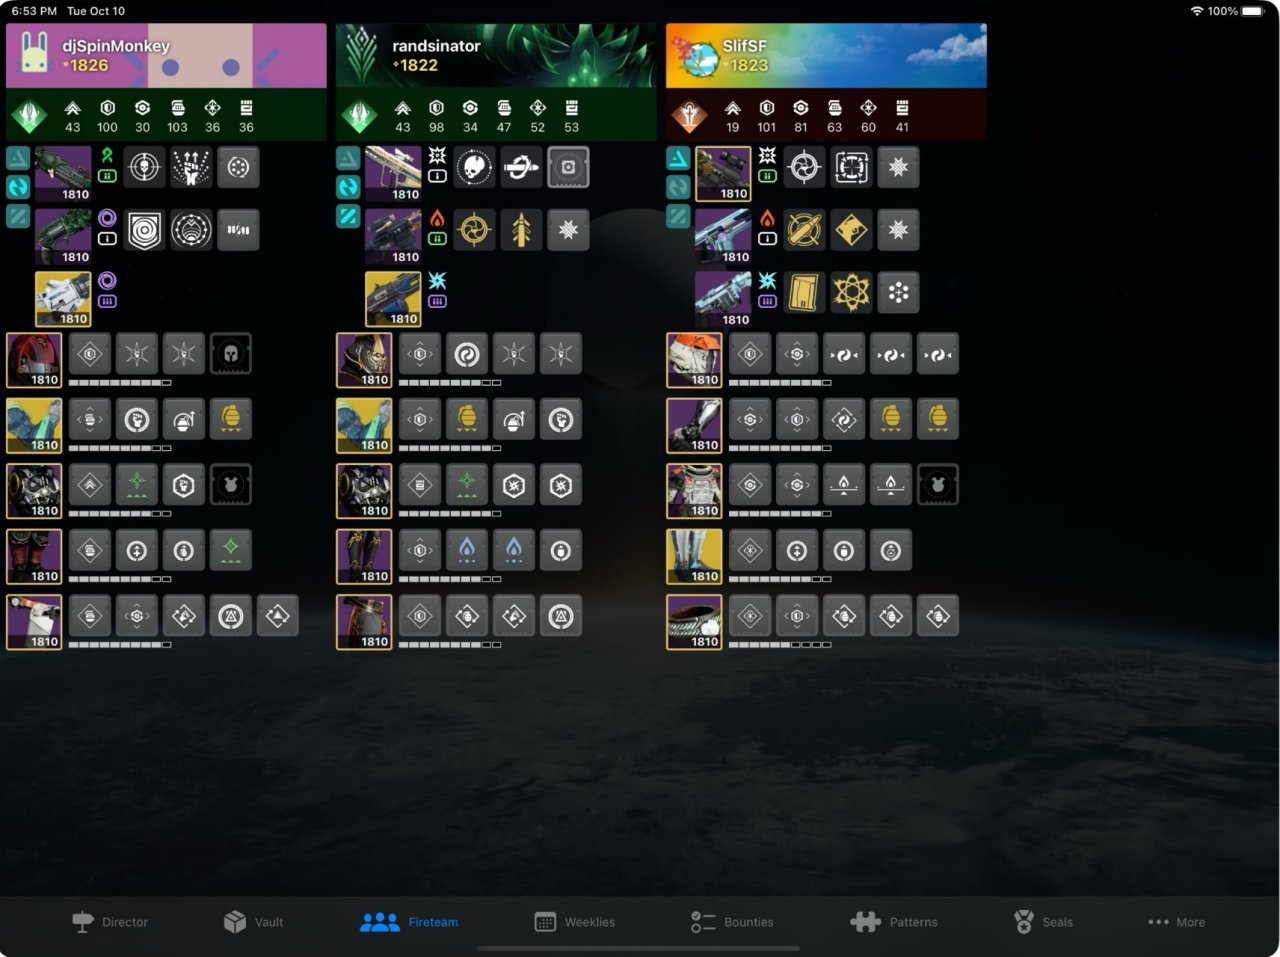The width and height of the screenshot is (1280, 957).
Task: Open SlifSF's exotic leg armor thumbnail
Action: pyautogui.click(x=694, y=557)
